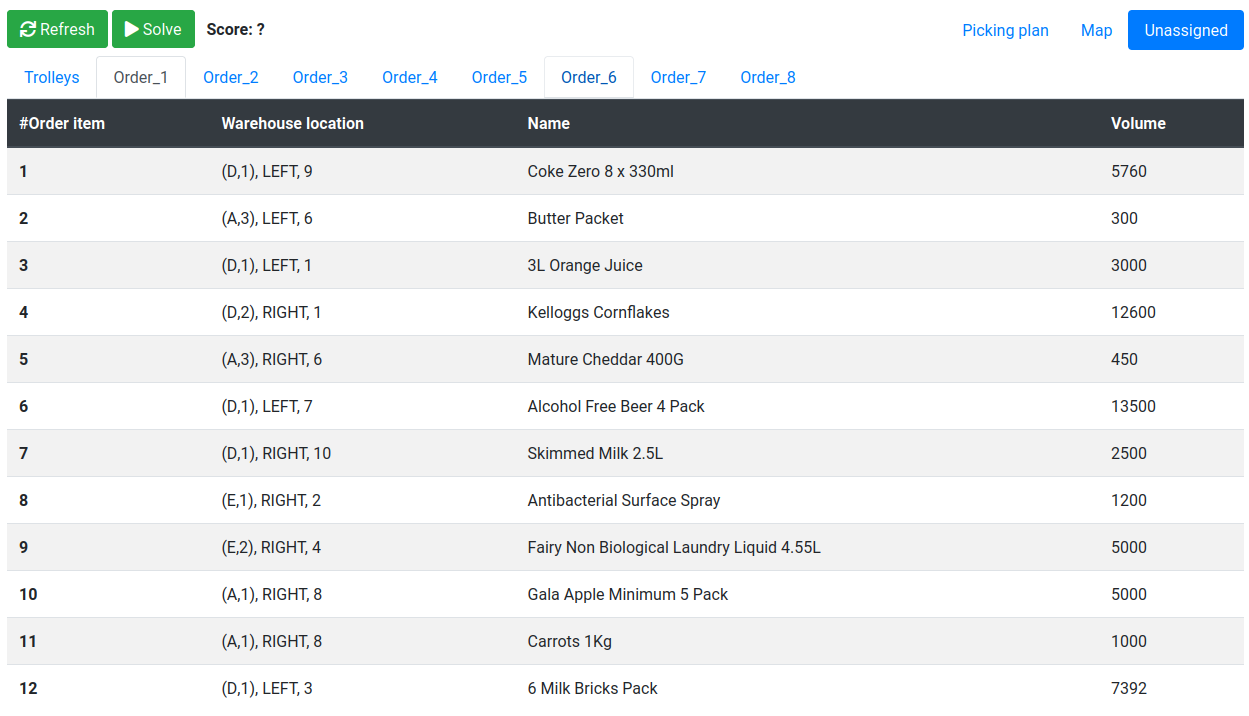Go to the Order_4 tab

[410, 77]
